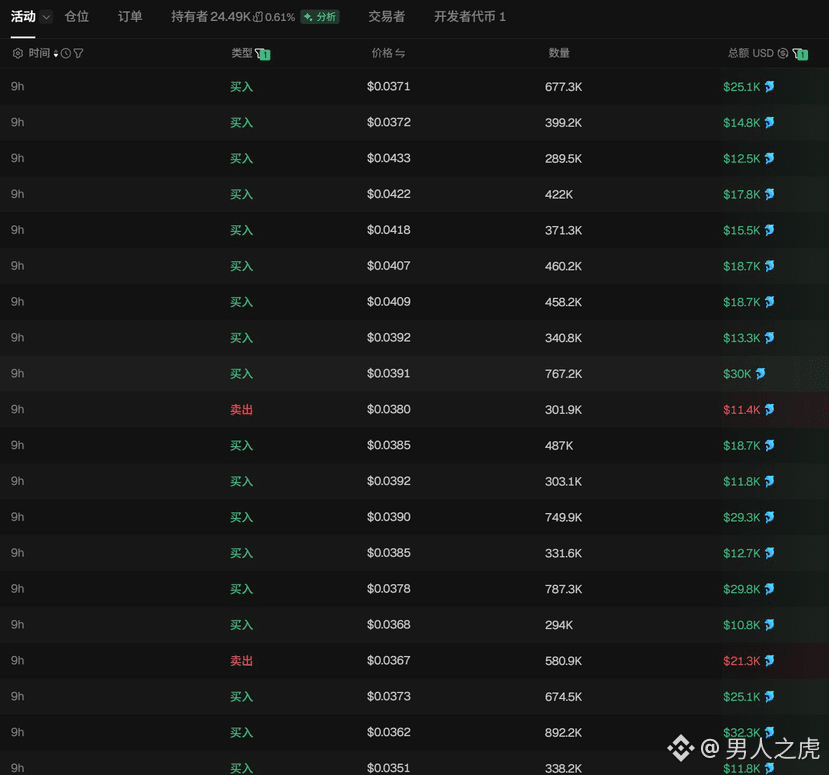Image resolution: width=829 pixels, height=775 pixels.
Task: Click blue icon in 487K quantity row
Action: (770, 445)
